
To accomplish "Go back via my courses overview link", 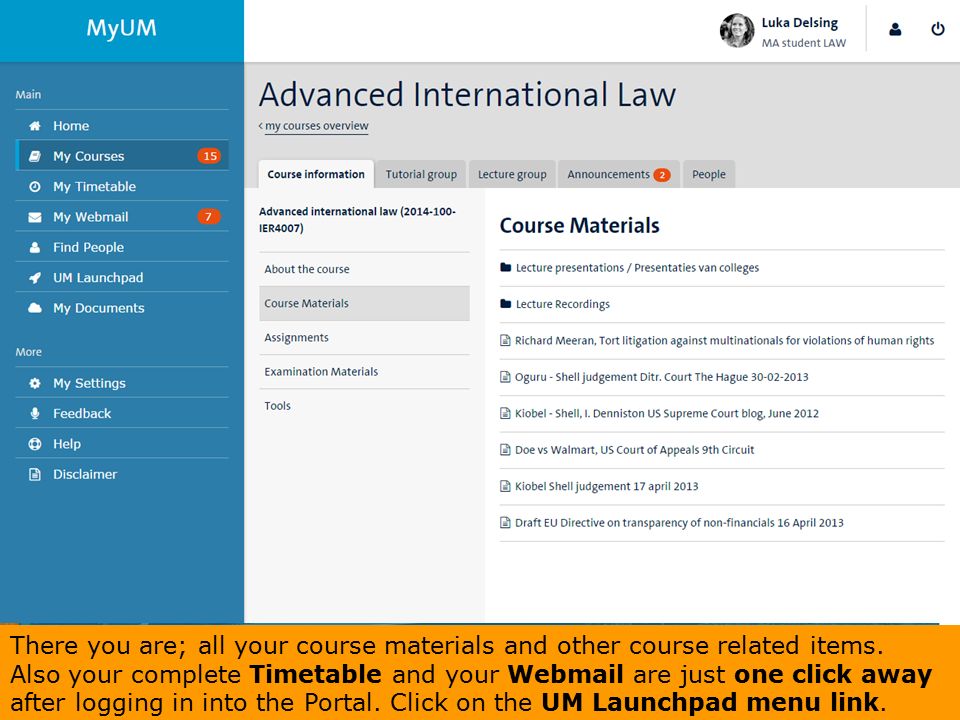I will pyautogui.click(x=317, y=126).
